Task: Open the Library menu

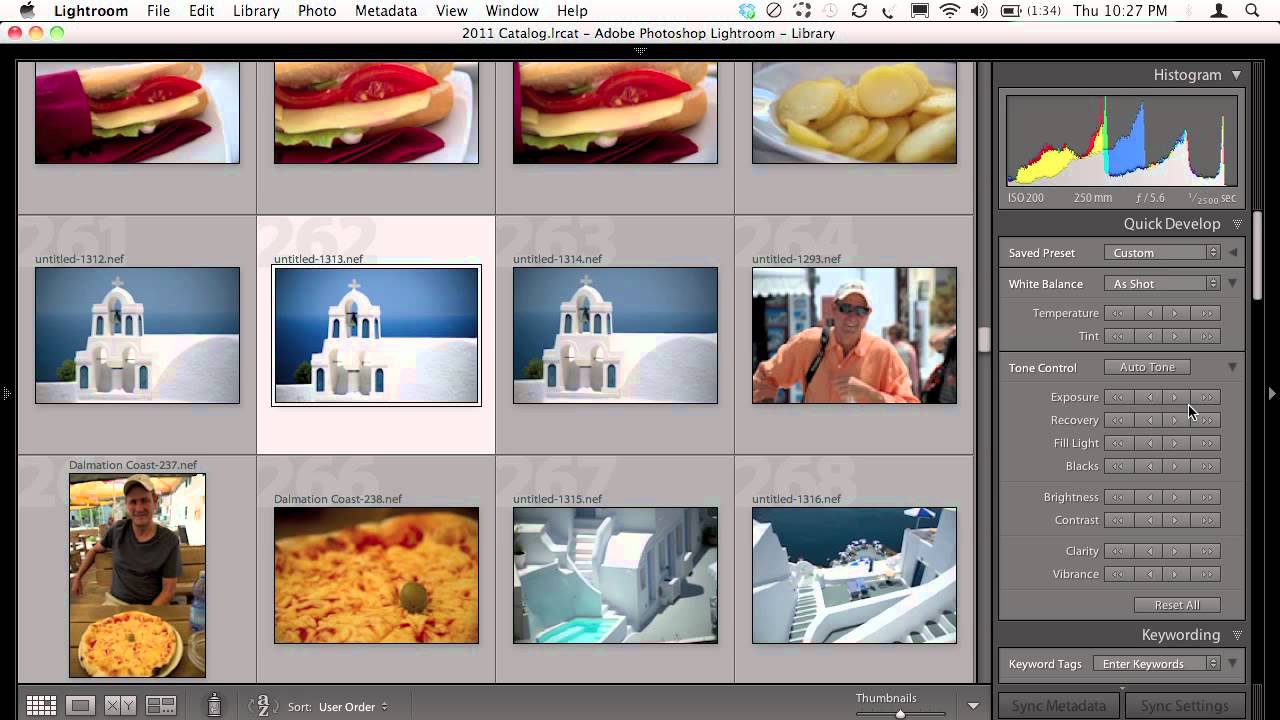Action: click(x=256, y=11)
